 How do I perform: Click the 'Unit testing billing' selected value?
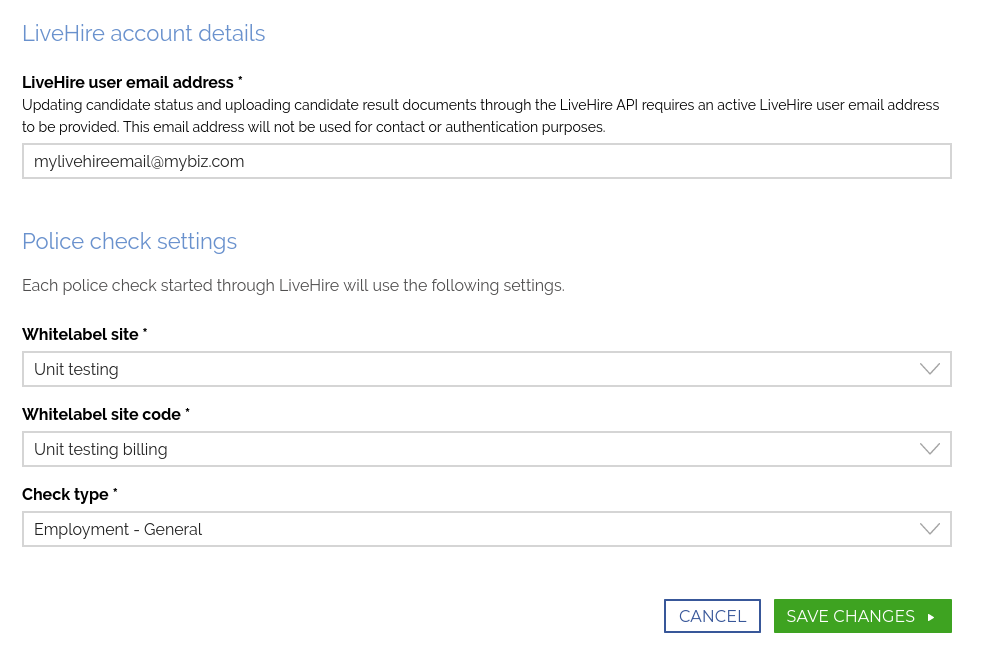[x=100, y=449]
